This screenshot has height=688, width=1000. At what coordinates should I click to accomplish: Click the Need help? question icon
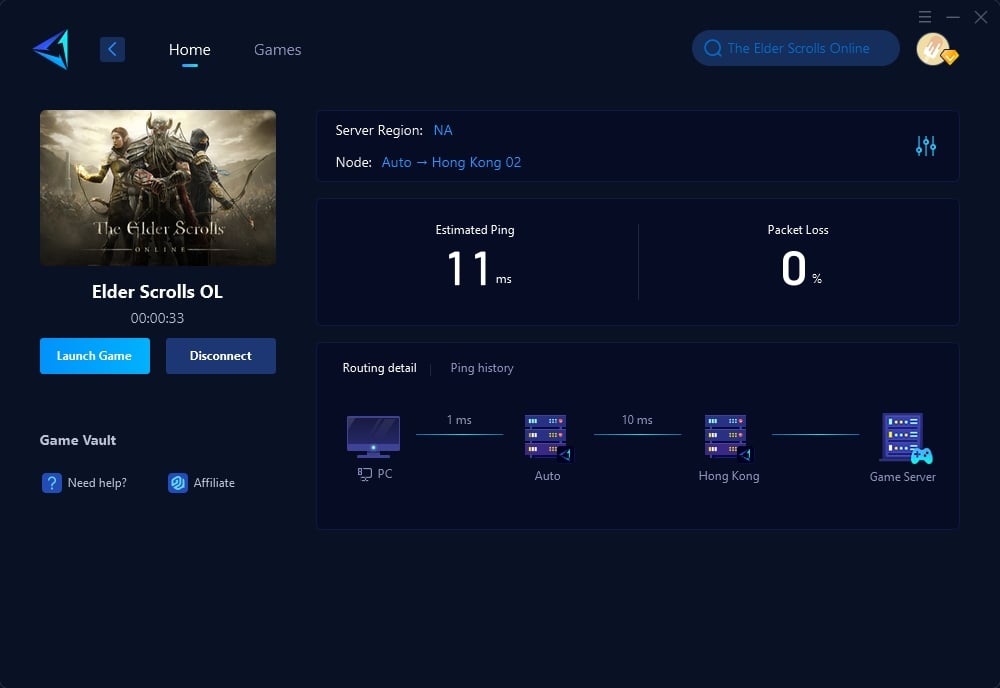pos(52,483)
